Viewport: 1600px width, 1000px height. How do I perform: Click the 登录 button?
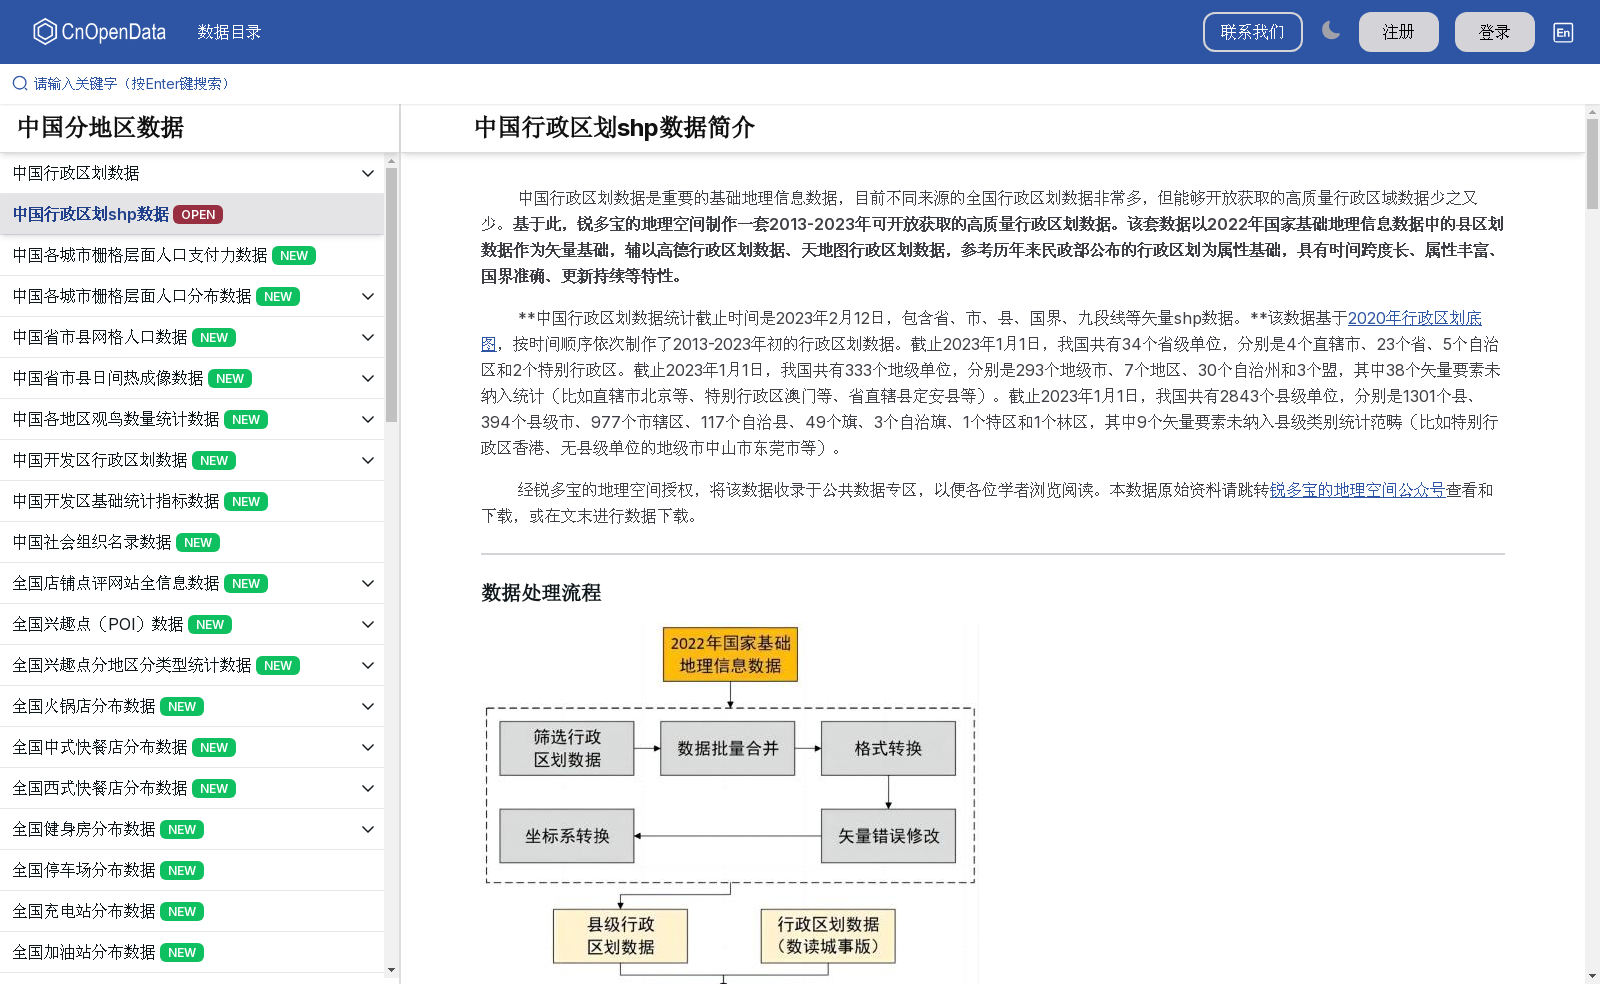1494,31
